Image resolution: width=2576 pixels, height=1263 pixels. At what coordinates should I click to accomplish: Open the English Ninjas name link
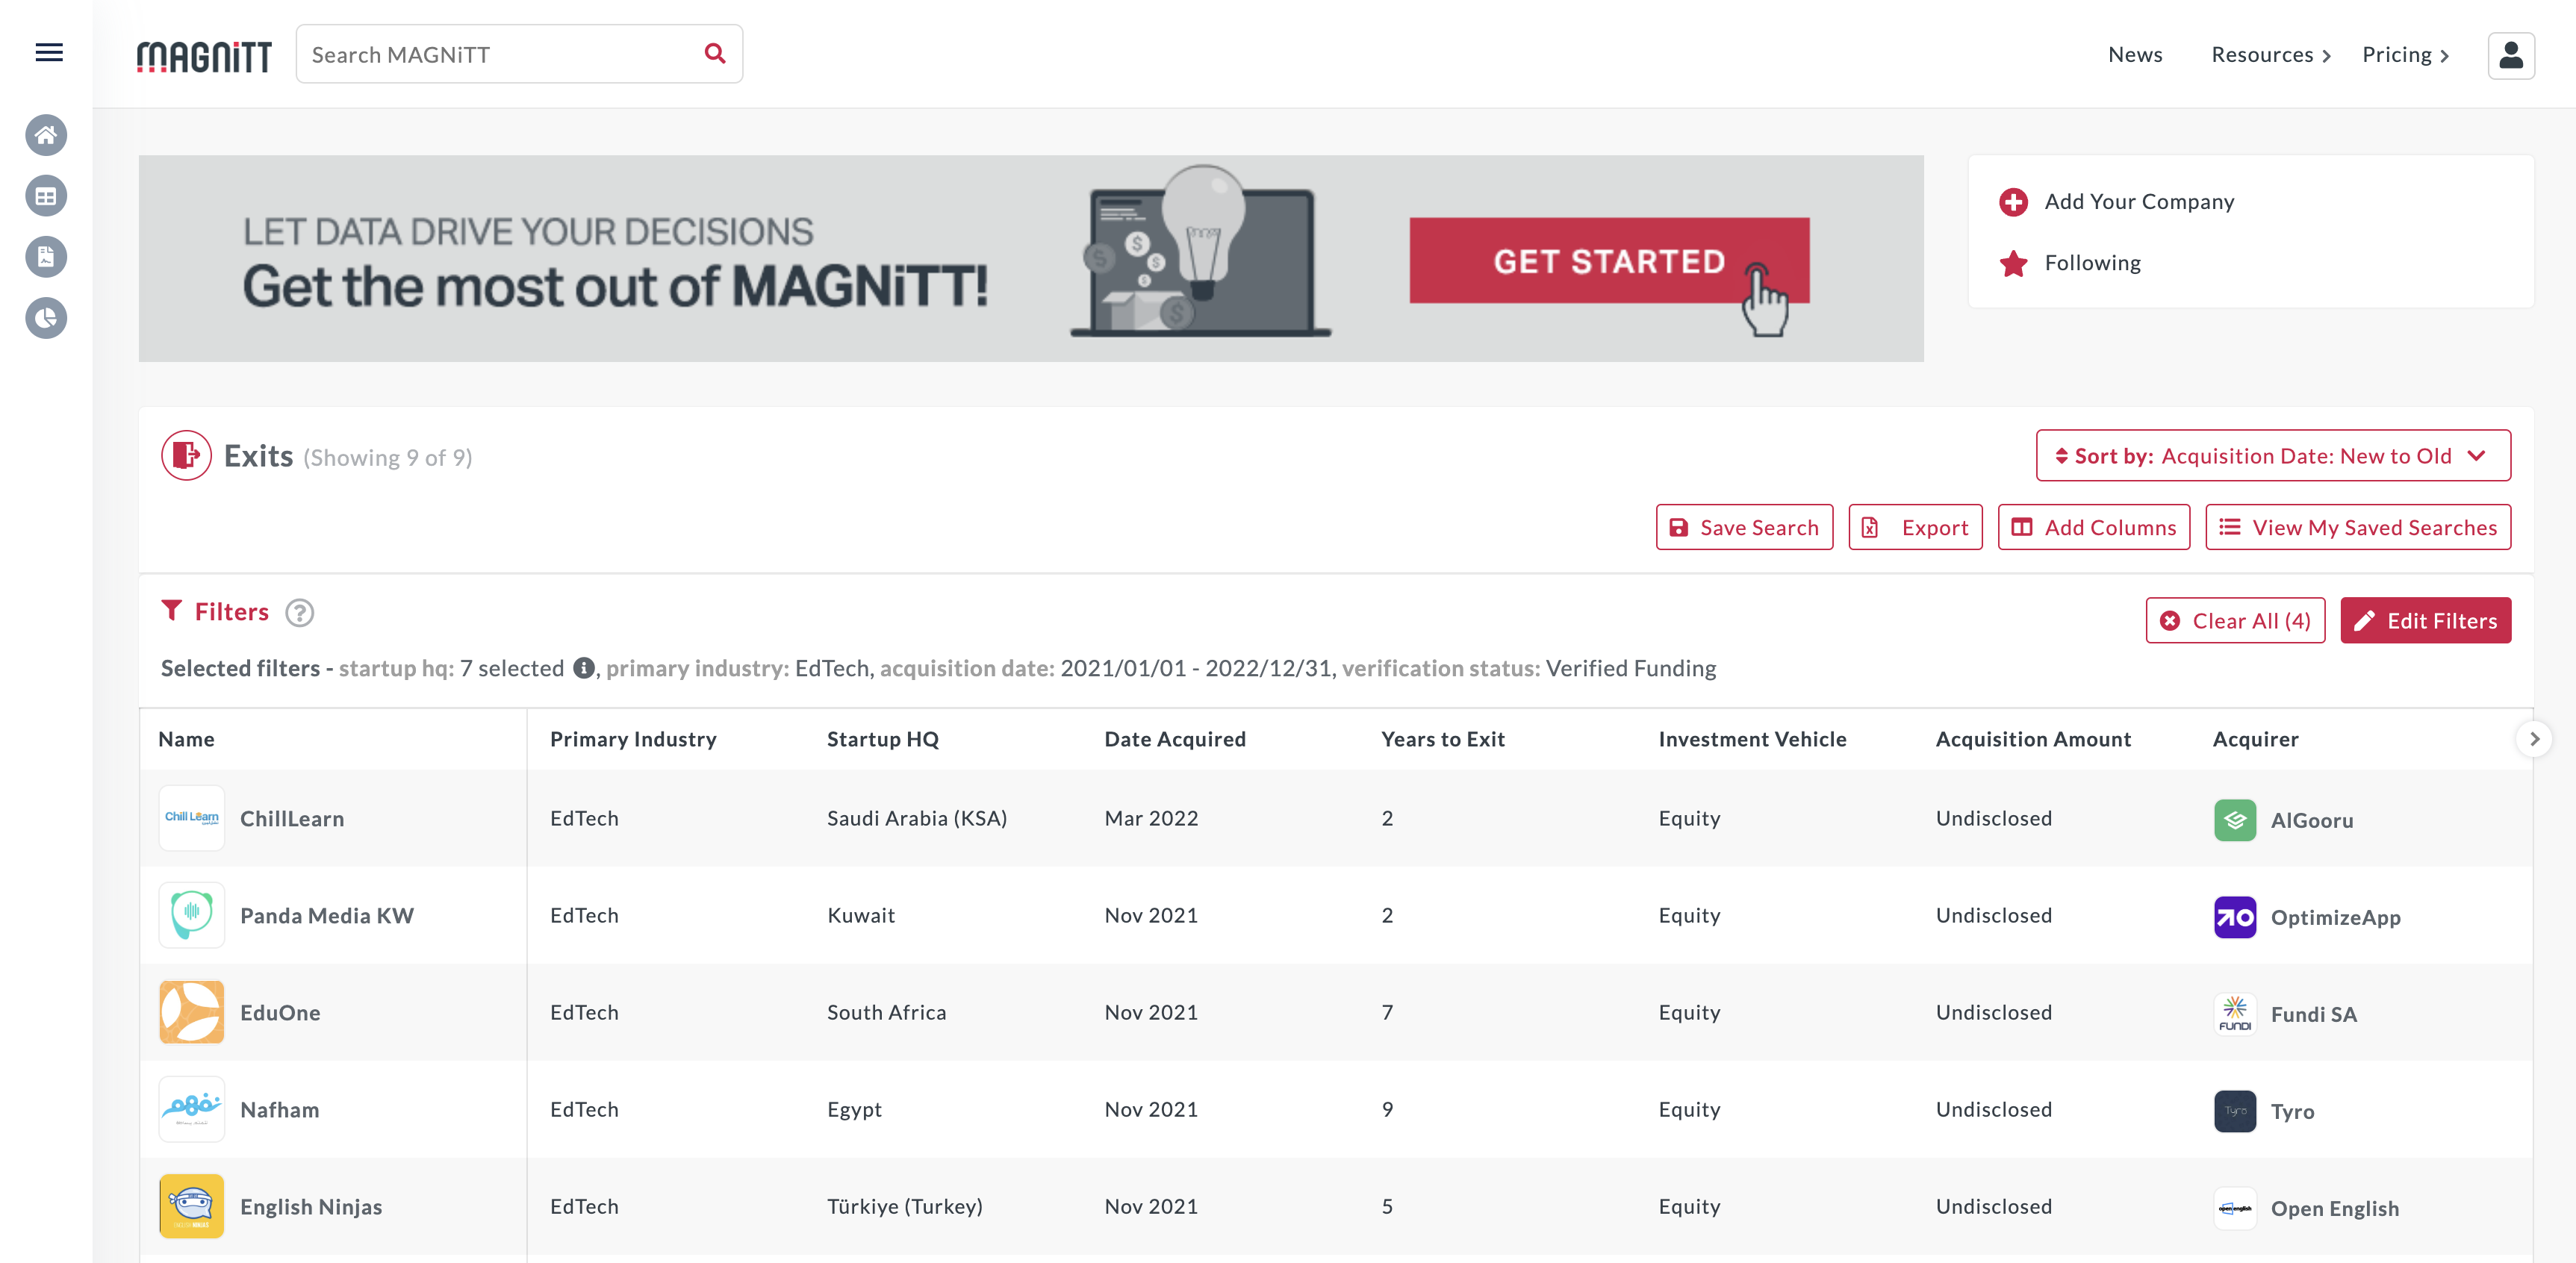pos(311,1206)
